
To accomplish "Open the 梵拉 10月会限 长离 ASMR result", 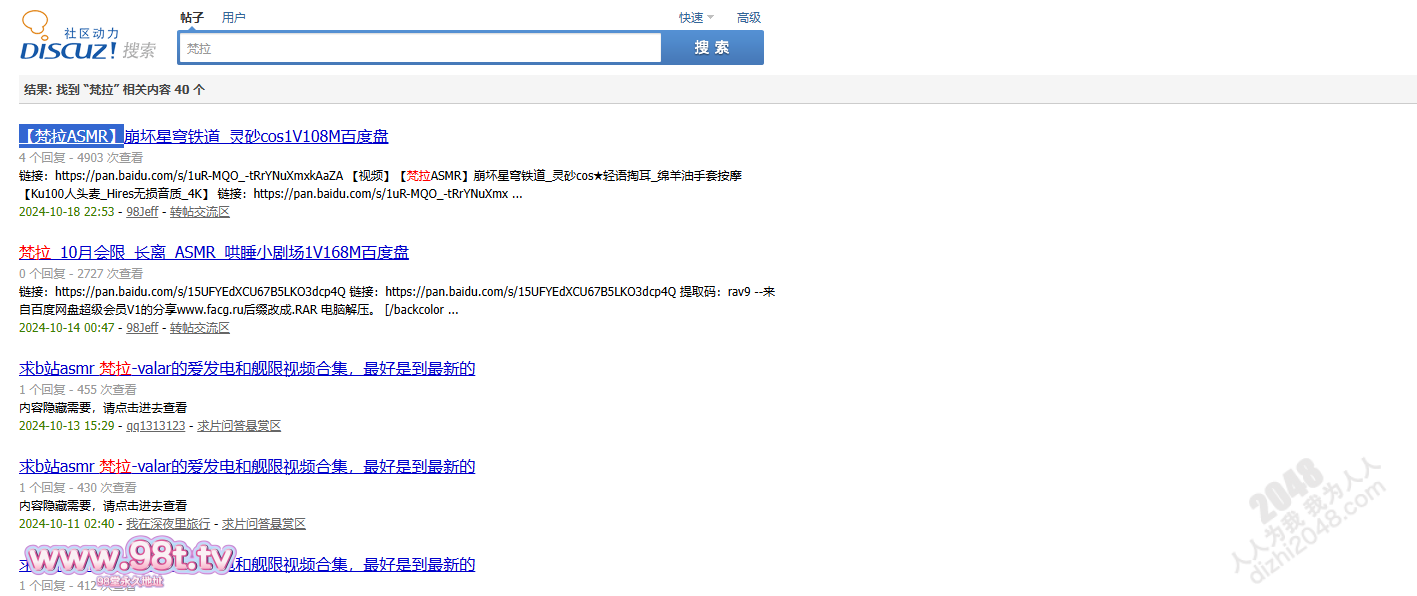I will coord(214,252).
